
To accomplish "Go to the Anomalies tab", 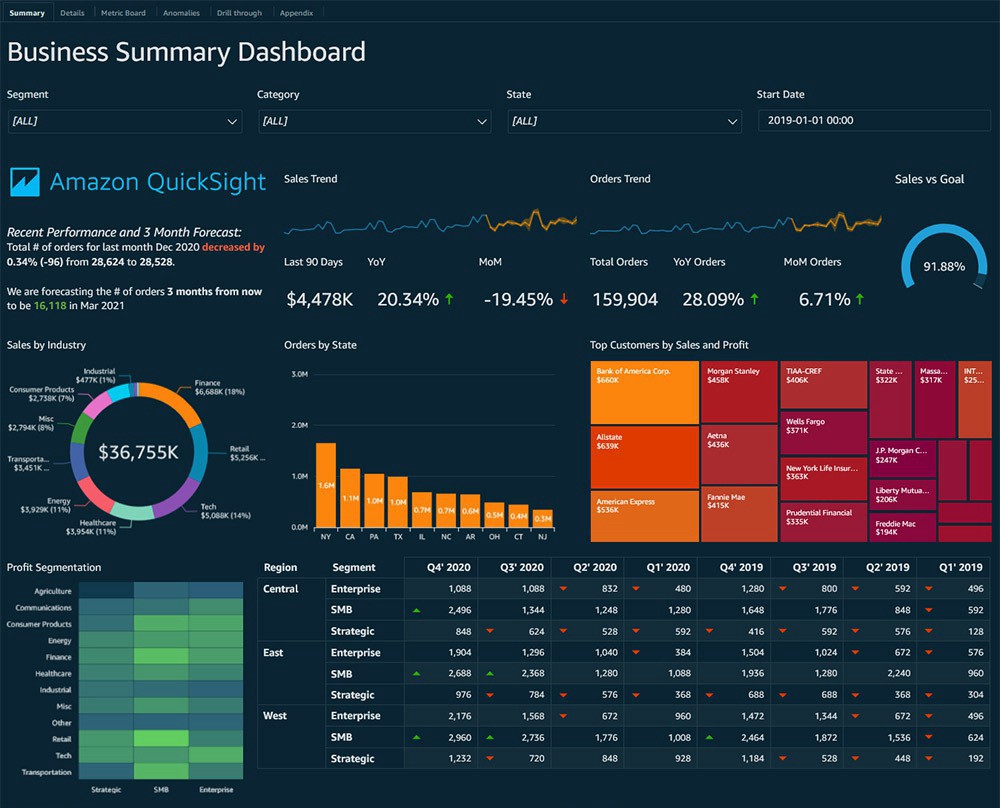I will (x=181, y=13).
